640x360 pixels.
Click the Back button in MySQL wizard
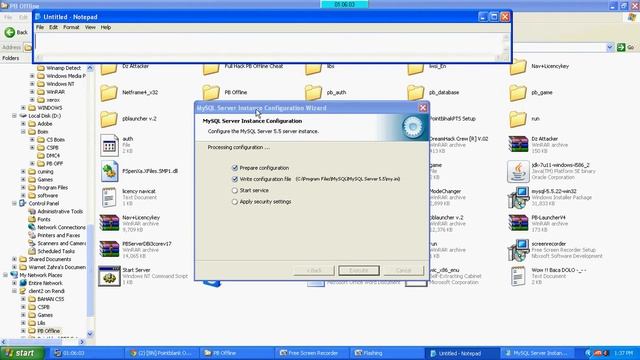[314, 270]
